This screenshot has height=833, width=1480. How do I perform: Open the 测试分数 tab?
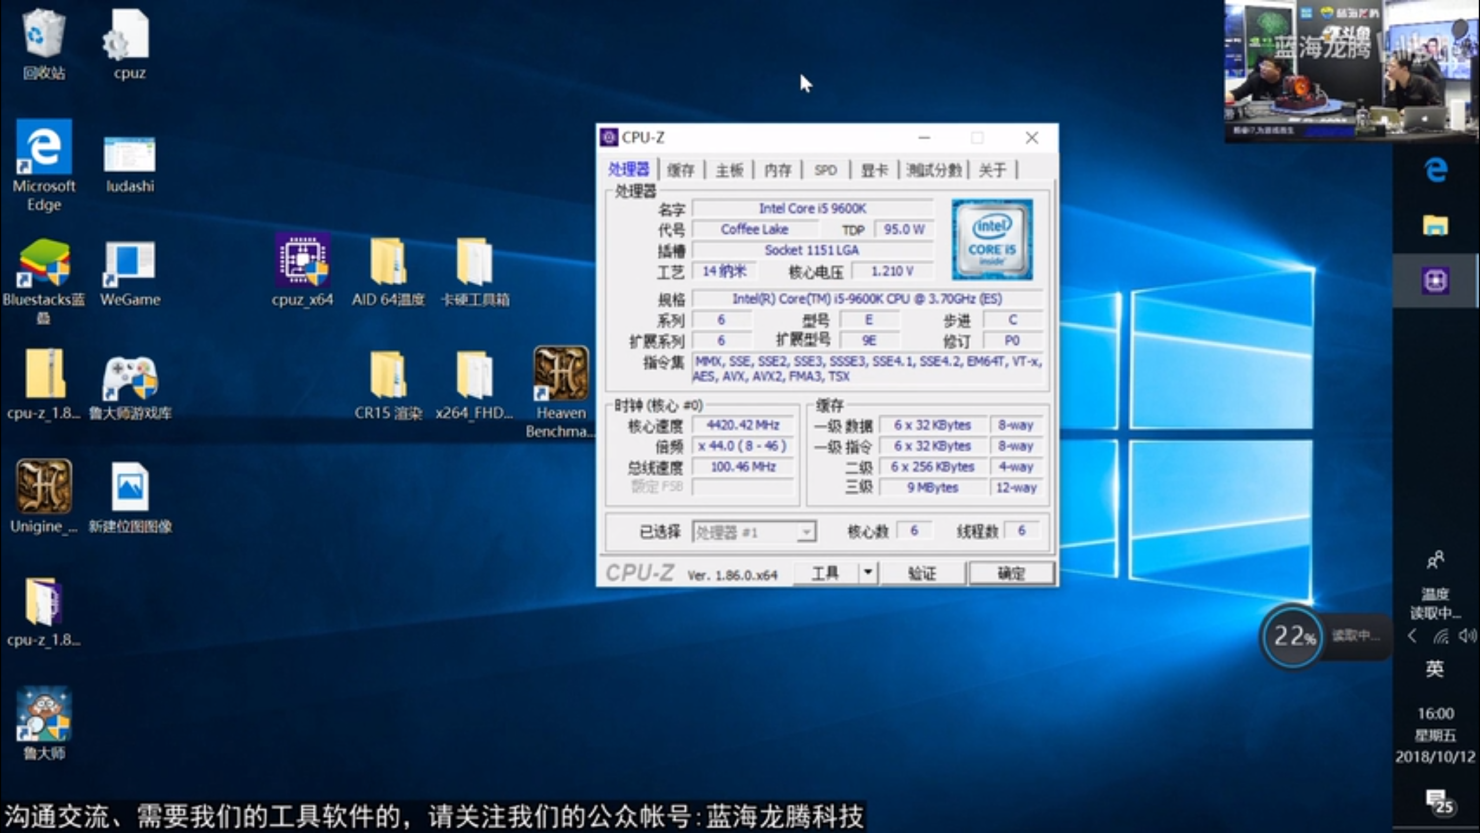(x=933, y=170)
